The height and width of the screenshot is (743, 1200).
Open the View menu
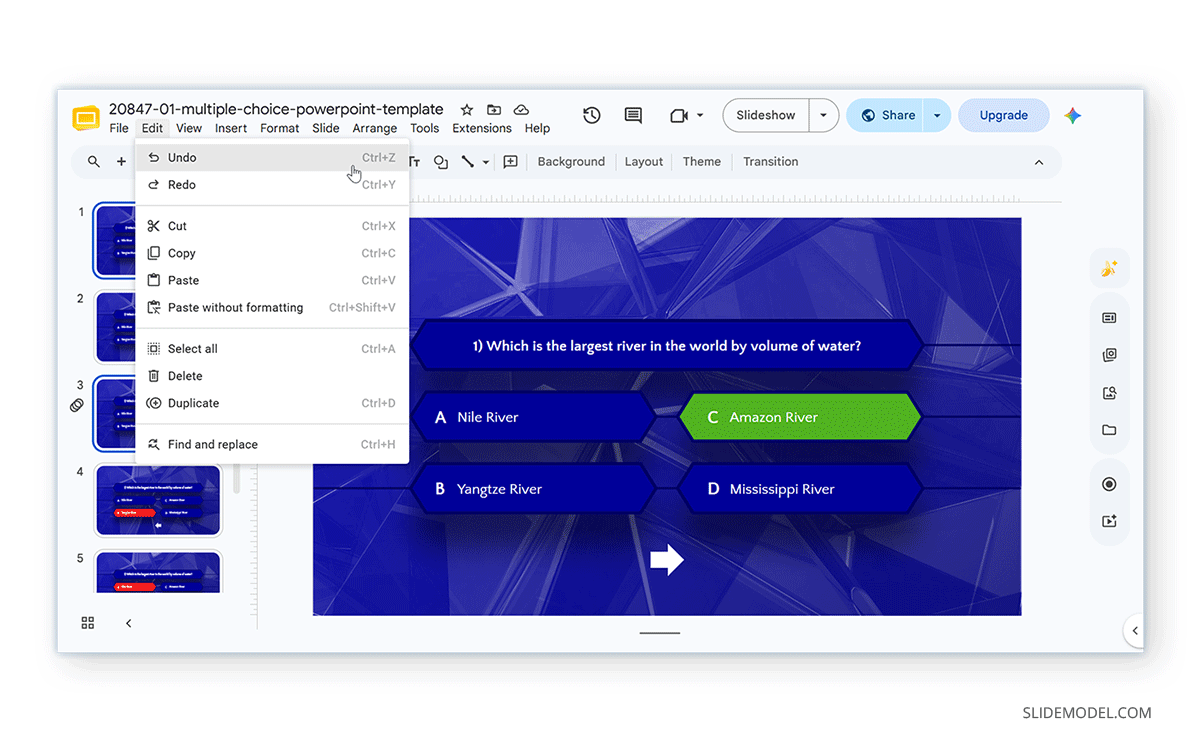pos(189,128)
